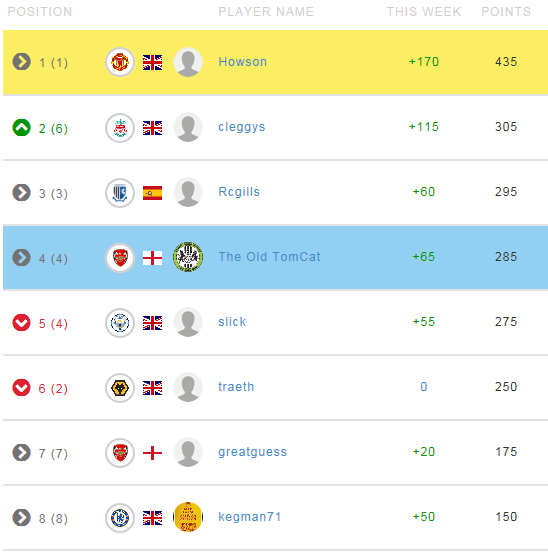The height and width of the screenshot is (552, 548).
Task: Click the England flag next to greatguess
Action: tap(152, 453)
